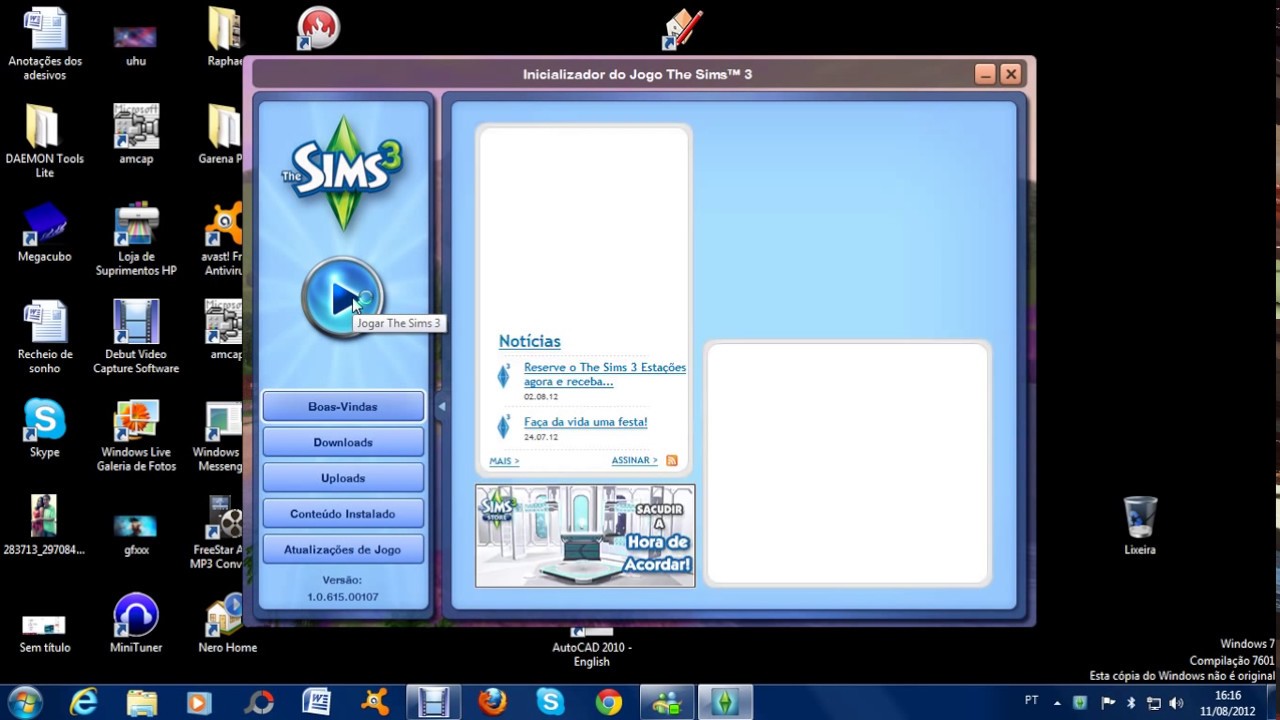Screen dimensions: 1280x720
Task: Select Debut Video Capture Software shortcut
Action: click(136, 336)
